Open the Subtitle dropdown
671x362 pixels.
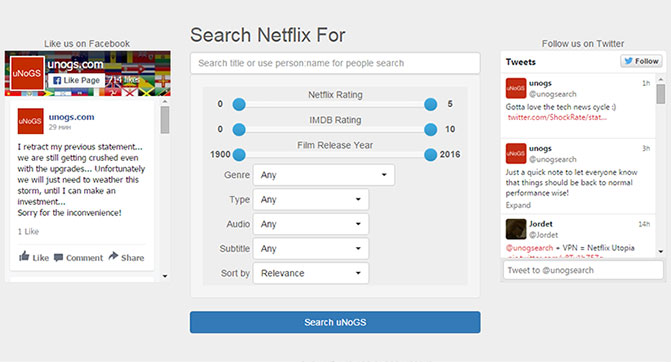tap(311, 249)
